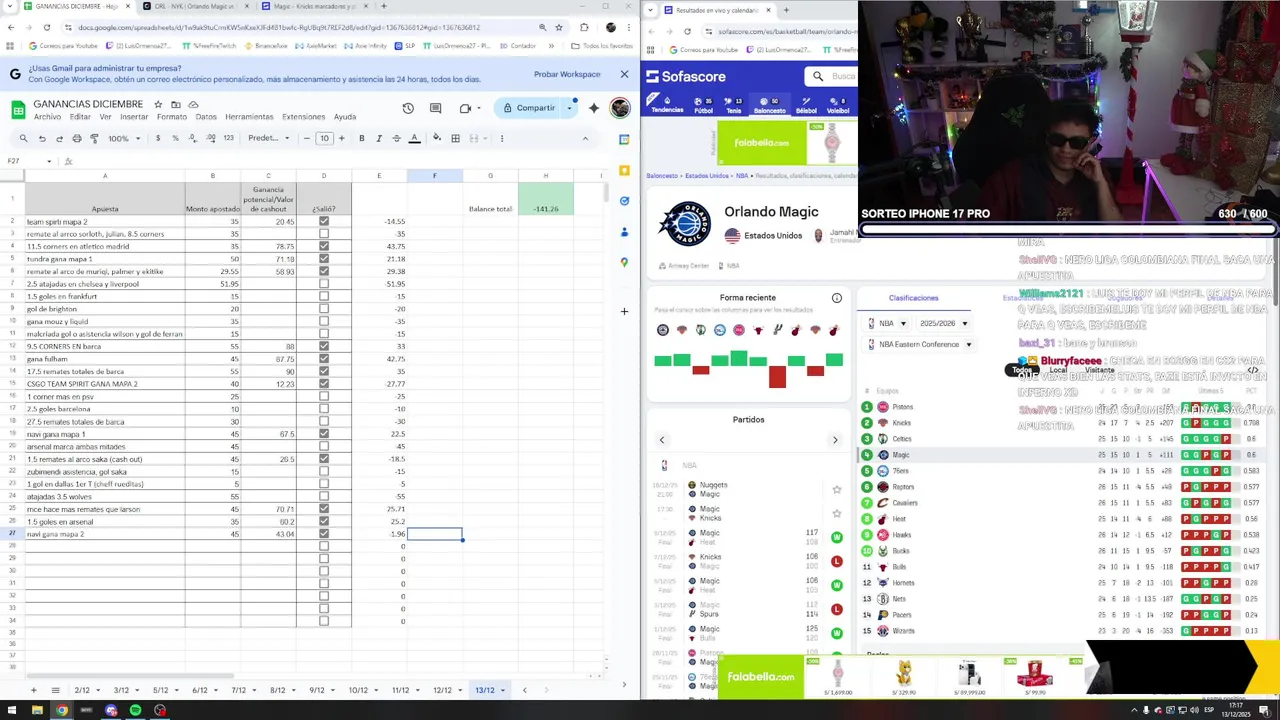Click the move-to-folder icon beside title
The height and width of the screenshot is (720, 1280).
(175, 104)
